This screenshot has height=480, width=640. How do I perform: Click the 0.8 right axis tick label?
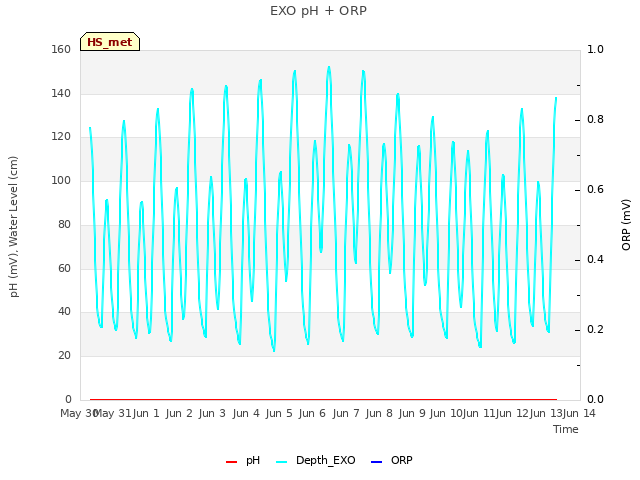[595, 120]
